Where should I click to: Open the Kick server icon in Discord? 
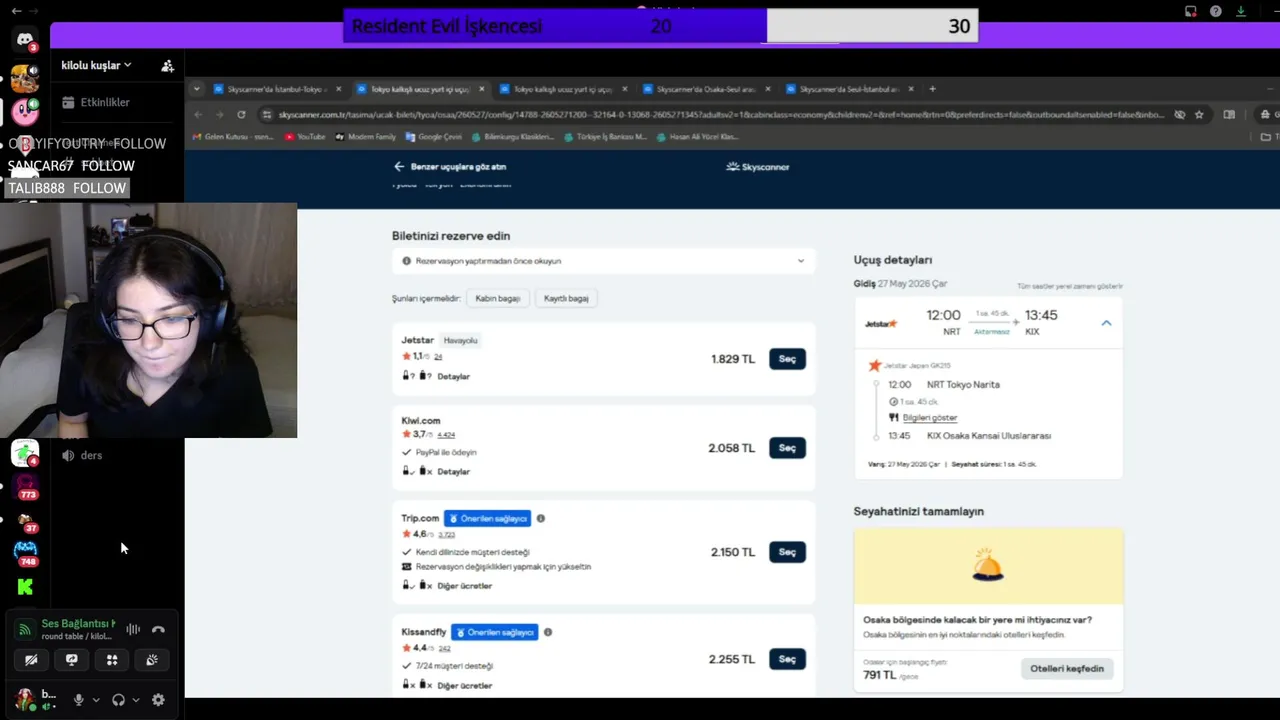(25, 587)
